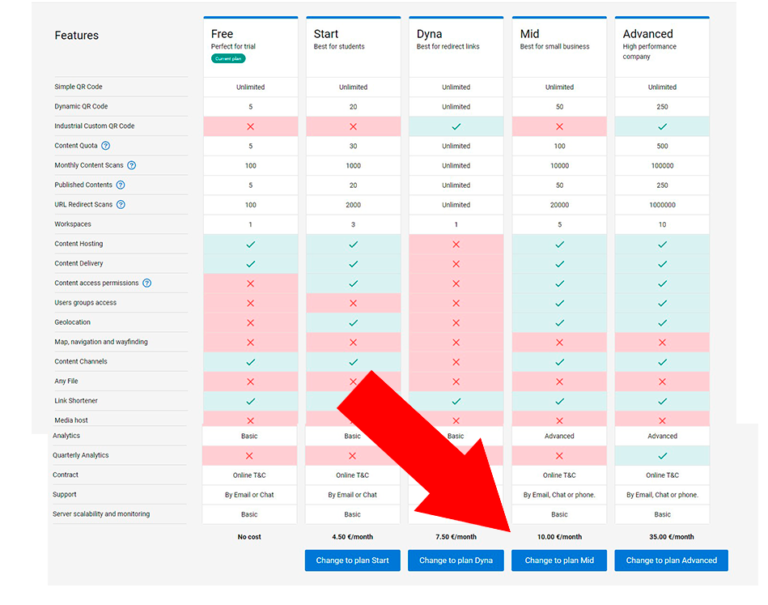Click the Link Shortener row label
The image size is (768, 605).
[x=76, y=400]
